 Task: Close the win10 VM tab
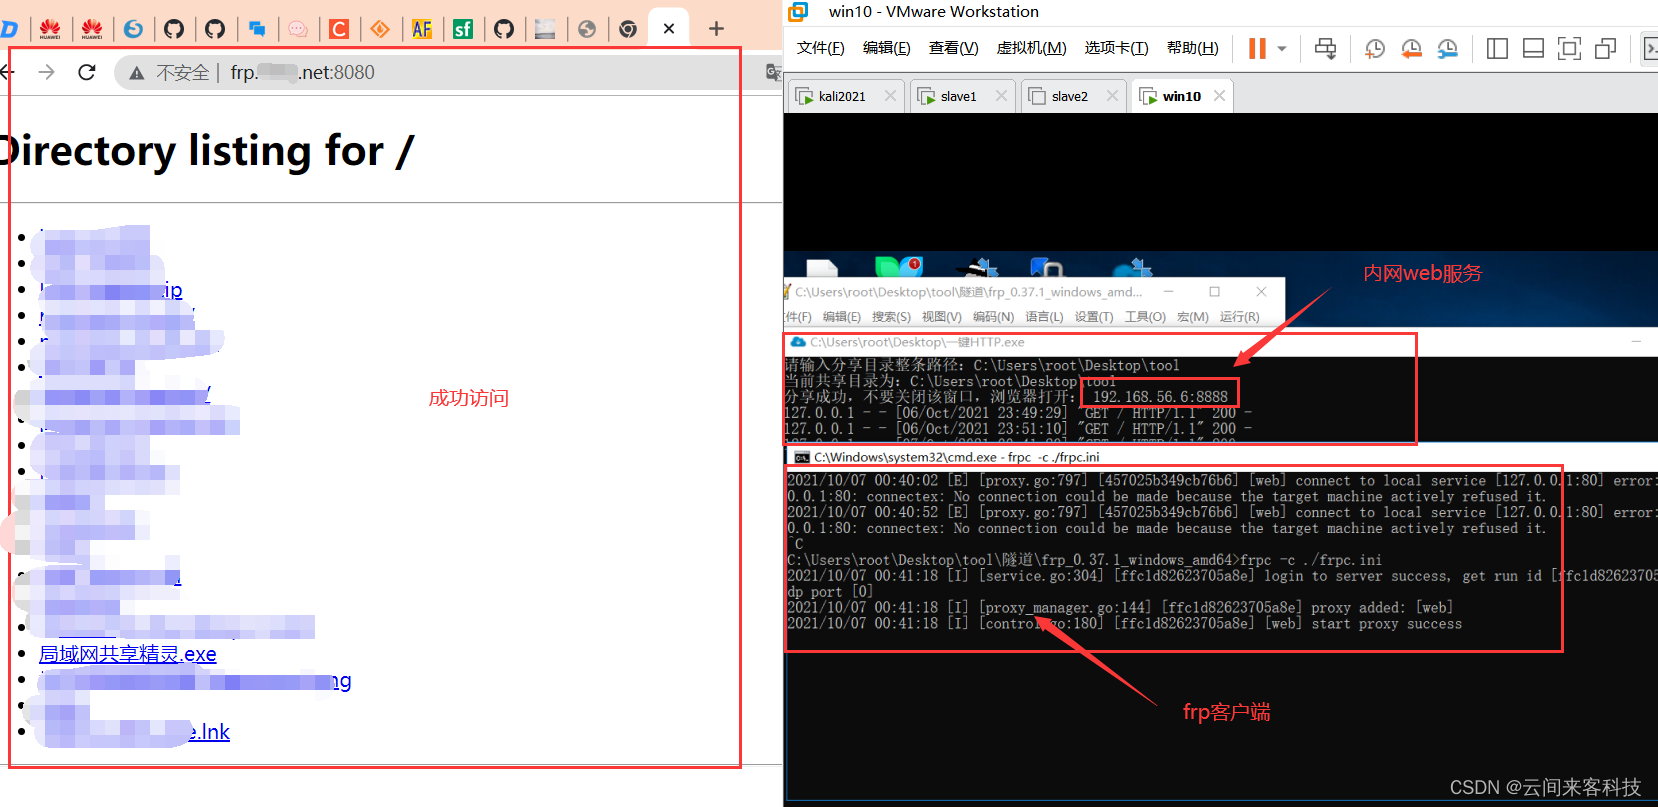pos(1219,96)
